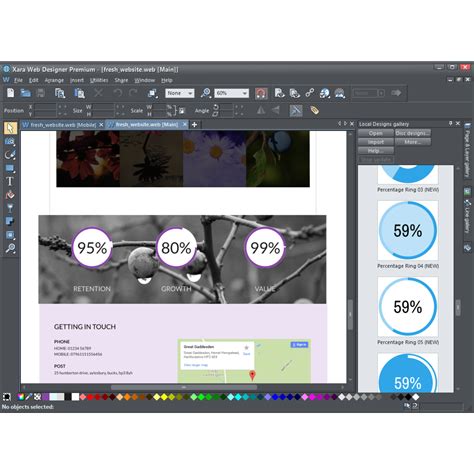Select the Selector arrow tool
Screen dimensions: 474x474
click(x=10, y=128)
